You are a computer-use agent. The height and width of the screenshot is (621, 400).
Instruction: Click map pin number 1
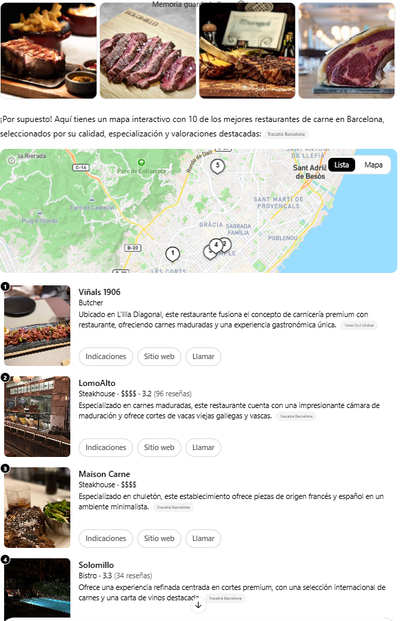click(172, 253)
